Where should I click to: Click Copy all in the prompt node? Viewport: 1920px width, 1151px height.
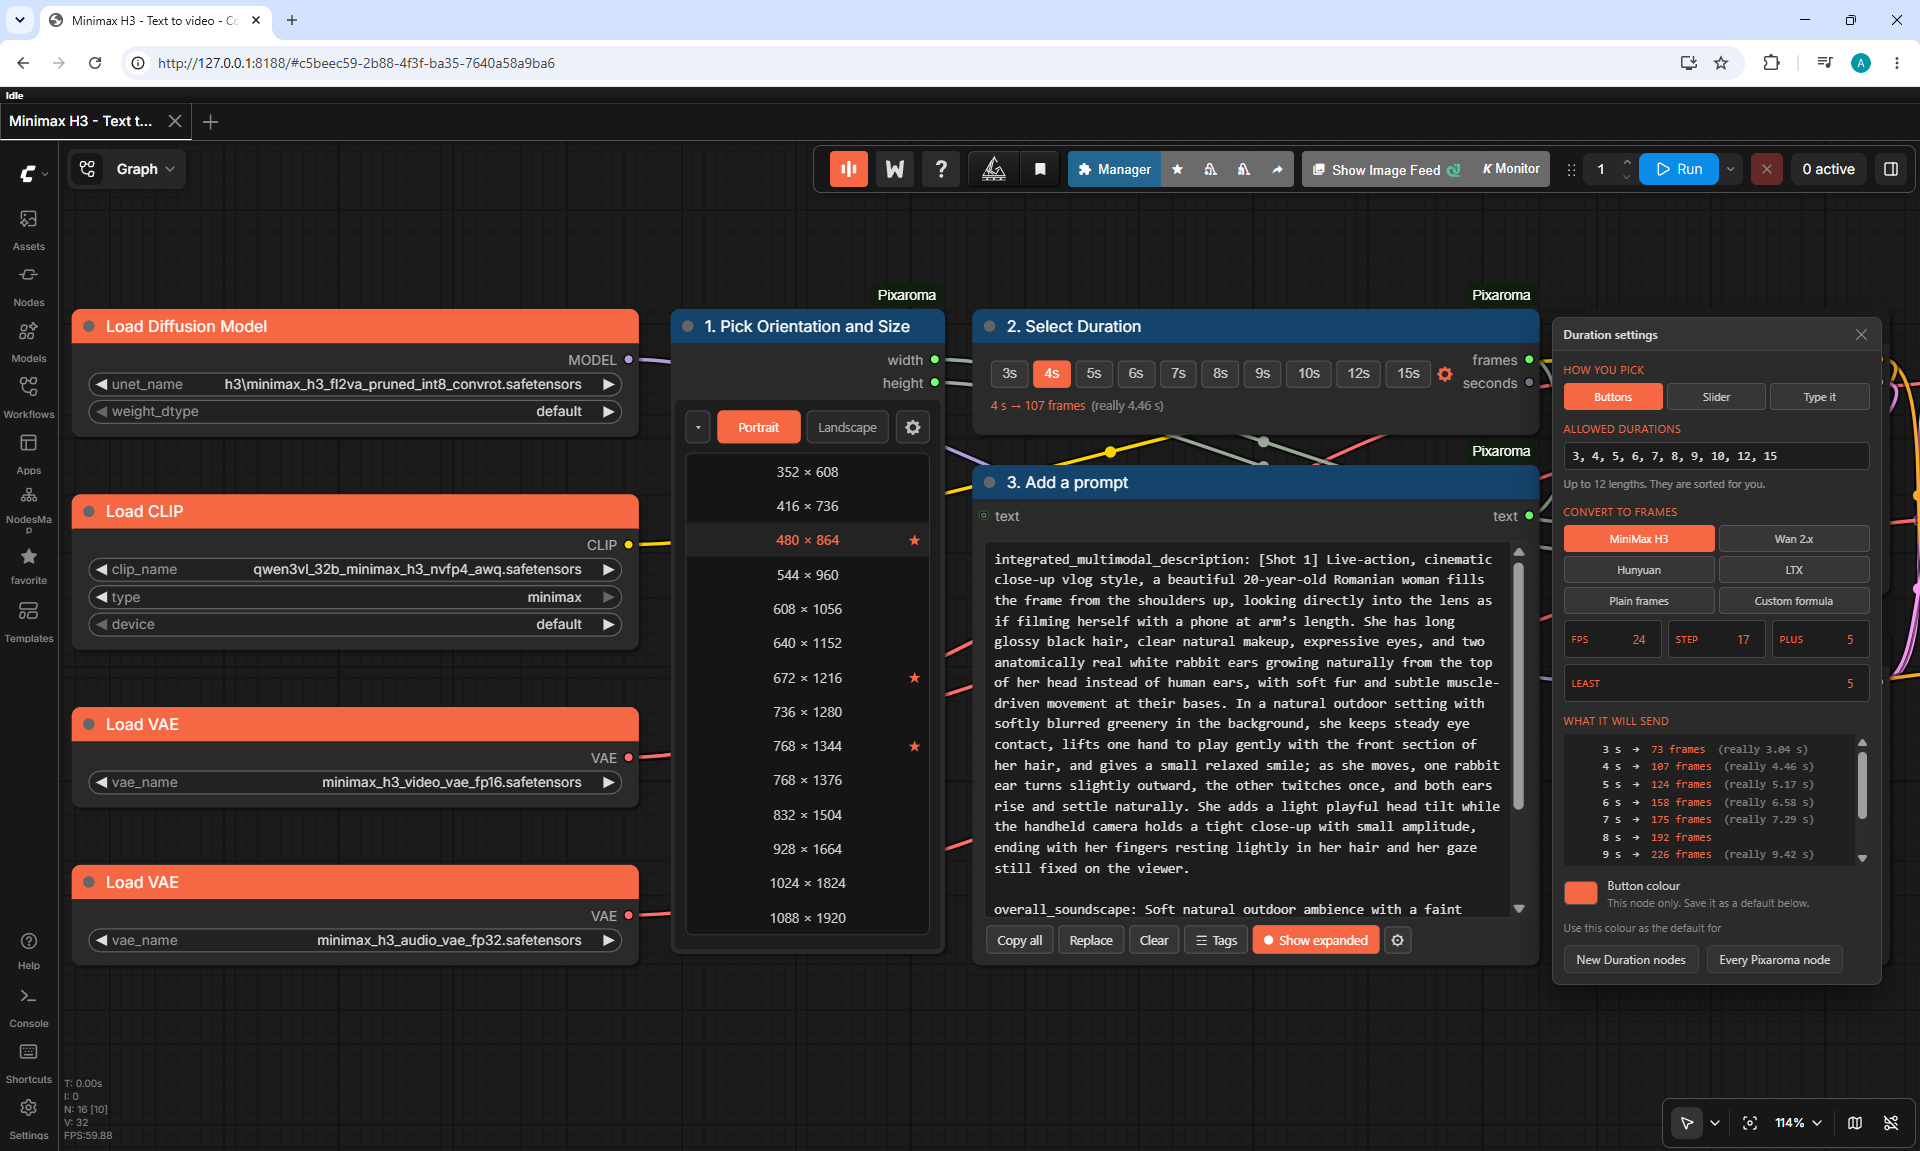tap(1019, 940)
